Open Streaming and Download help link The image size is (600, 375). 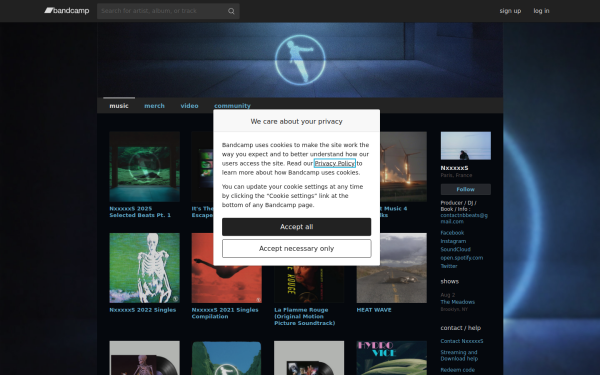pyautogui.click(x=459, y=355)
